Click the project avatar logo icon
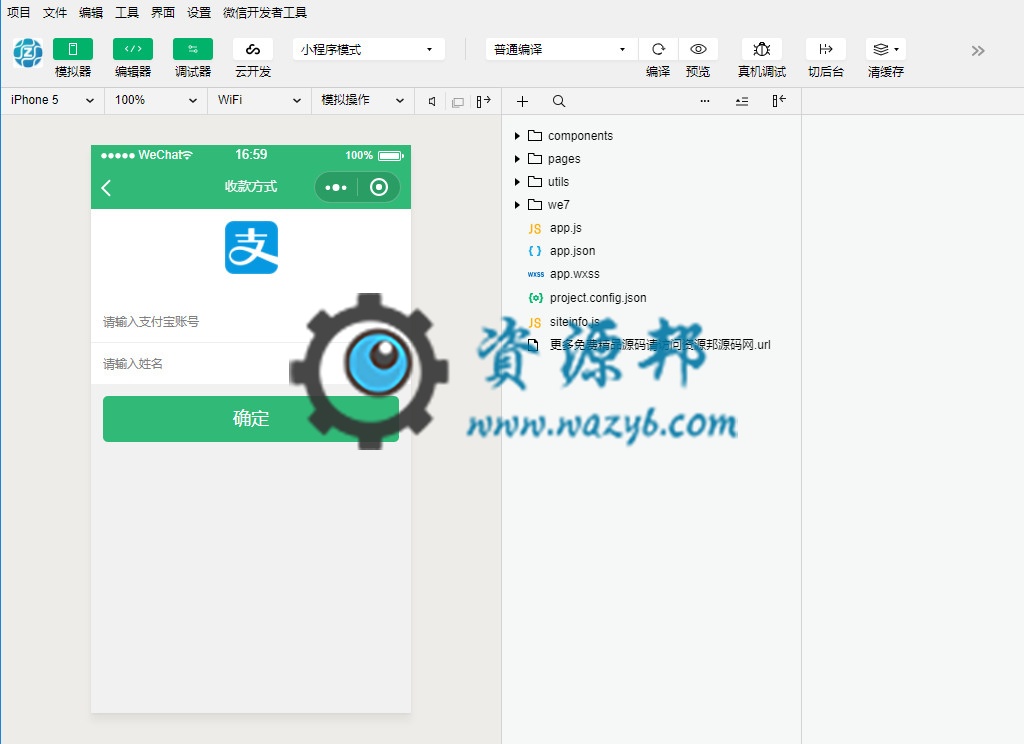Image resolution: width=1024 pixels, height=744 pixels. point(28,53)
